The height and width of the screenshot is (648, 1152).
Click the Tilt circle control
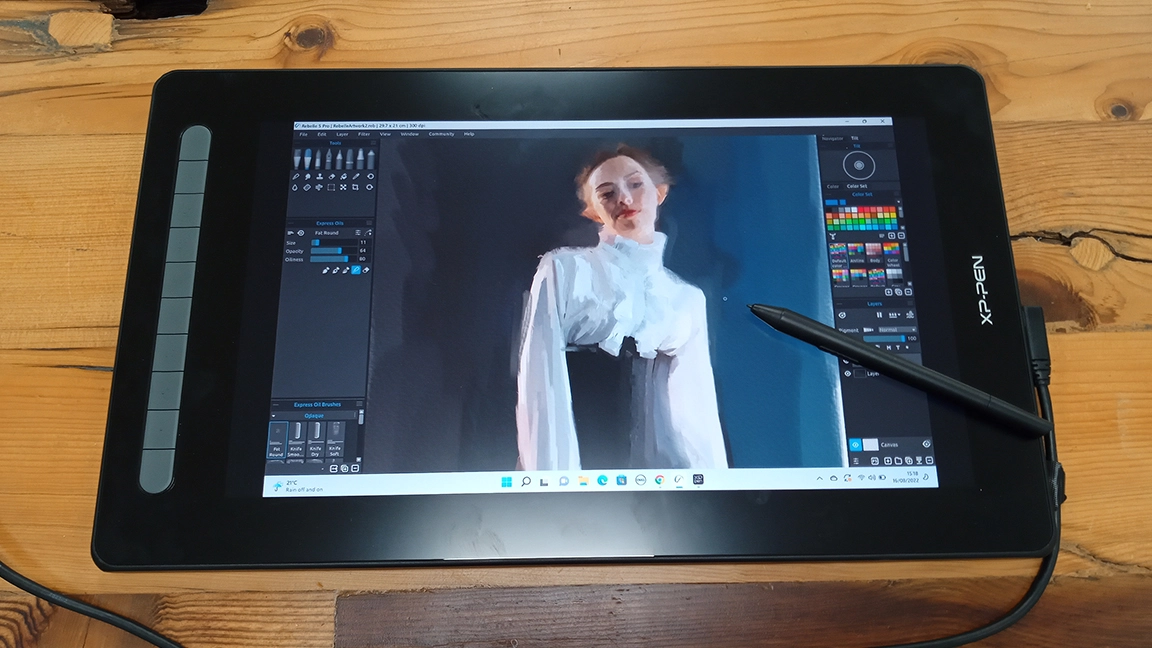[859, 165]
